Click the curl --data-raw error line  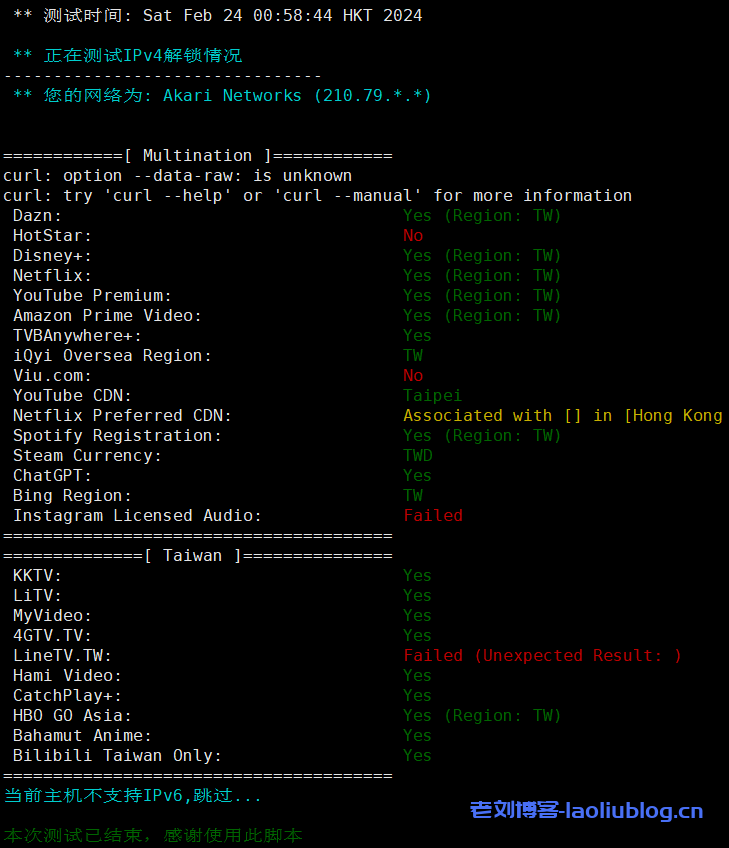pyautogui.click(x=178, y=176)
